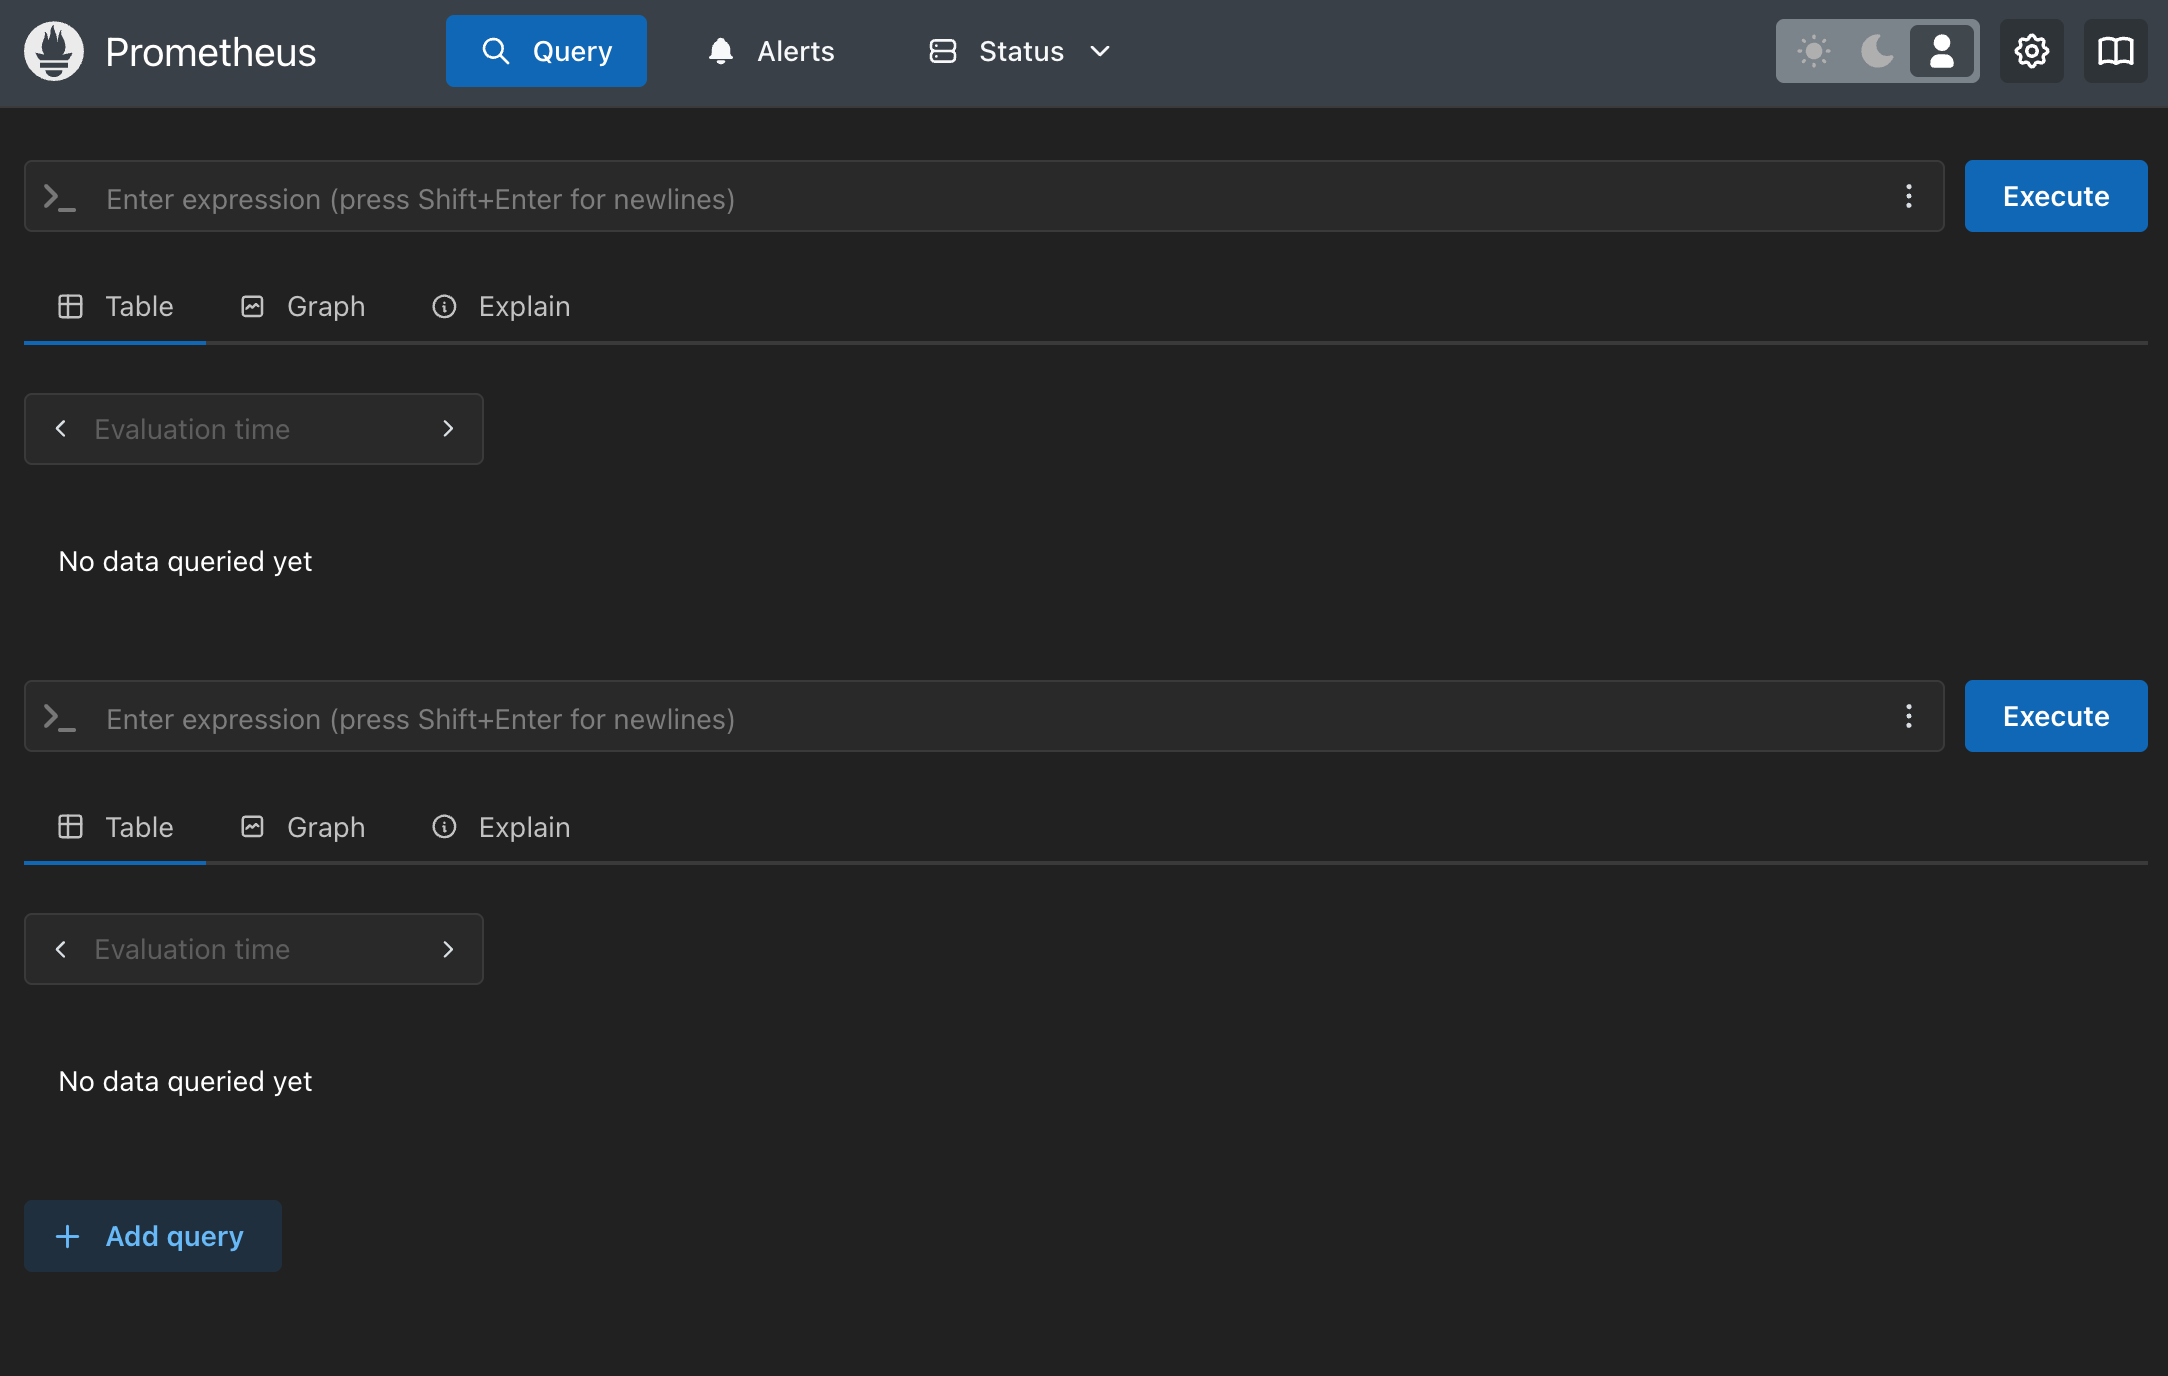
Task: Switch to dark theme moon toggle
Action: (1877, 51)
